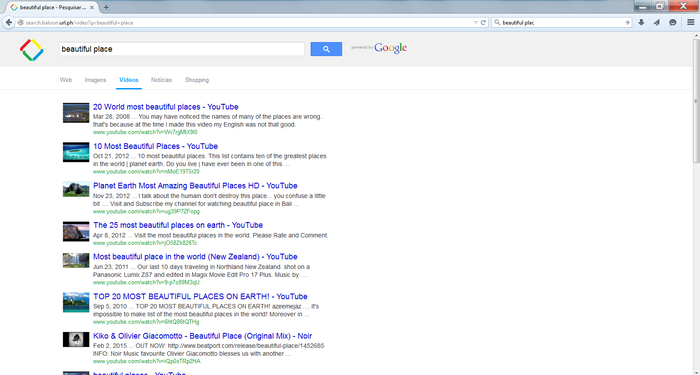Click the green URL under TOP 20 result
The height and width of the screenshot is (375, 700).
pyautogui.click(x=146, y=321)
